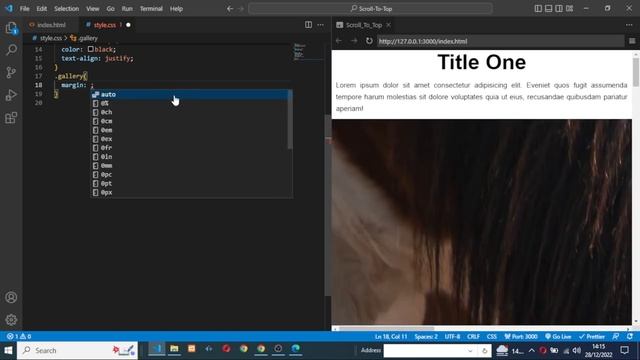Open the Search view in the activity bar
Image resolution: width=640 pixels, height=360 pixels.
pos(11,50)
